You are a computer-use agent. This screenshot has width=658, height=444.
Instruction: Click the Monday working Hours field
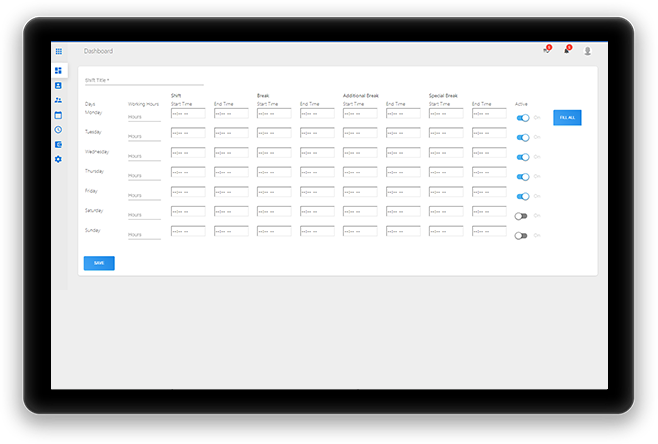pyautogui.click(x=144, y=117)
